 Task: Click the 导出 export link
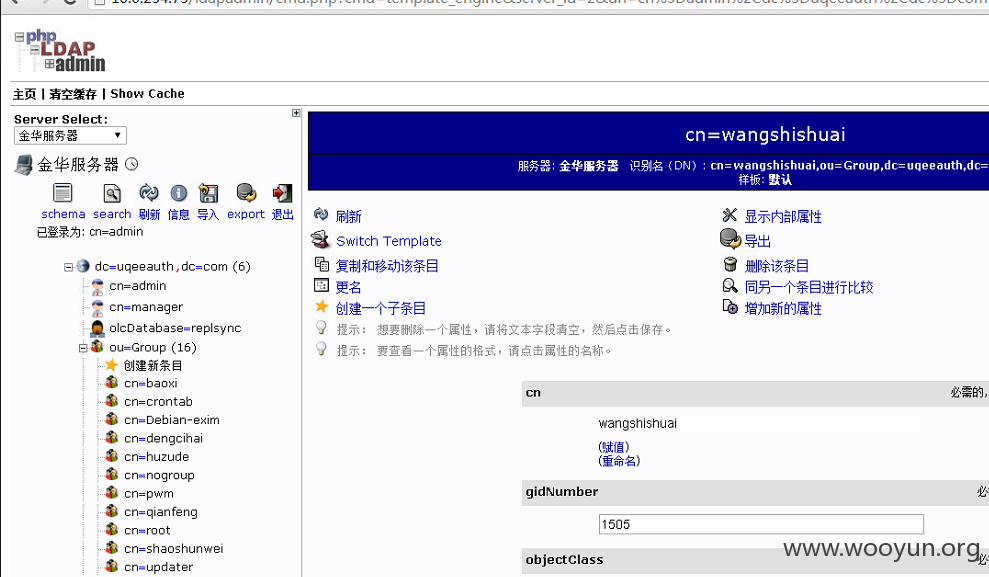coord(758,242)
